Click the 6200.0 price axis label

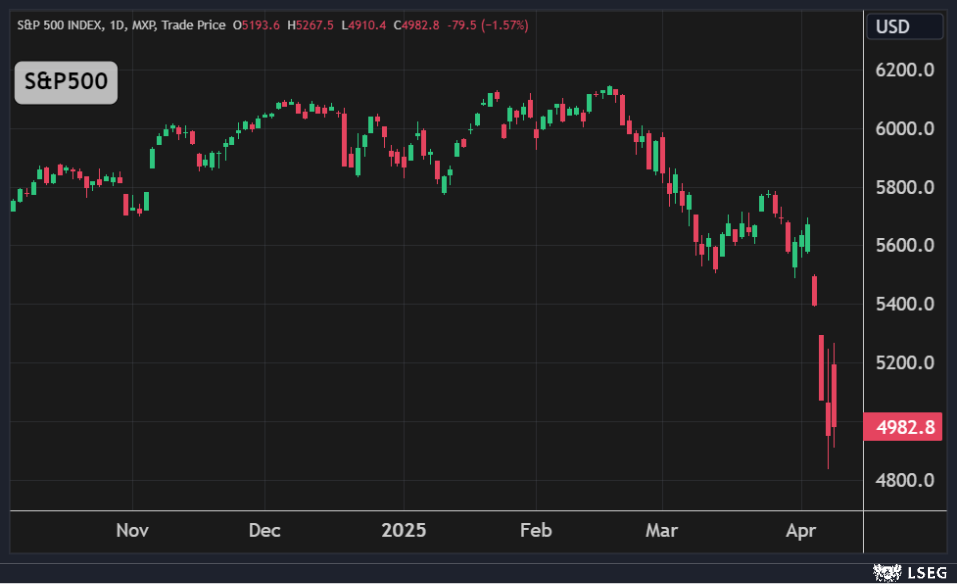(905, 70)
